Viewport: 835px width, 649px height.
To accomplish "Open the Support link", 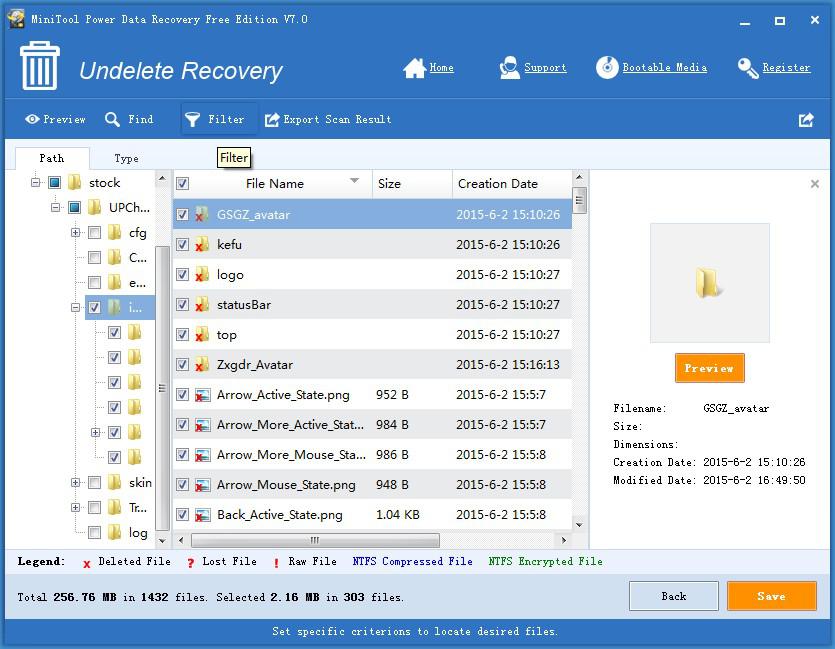I will 545,68.
